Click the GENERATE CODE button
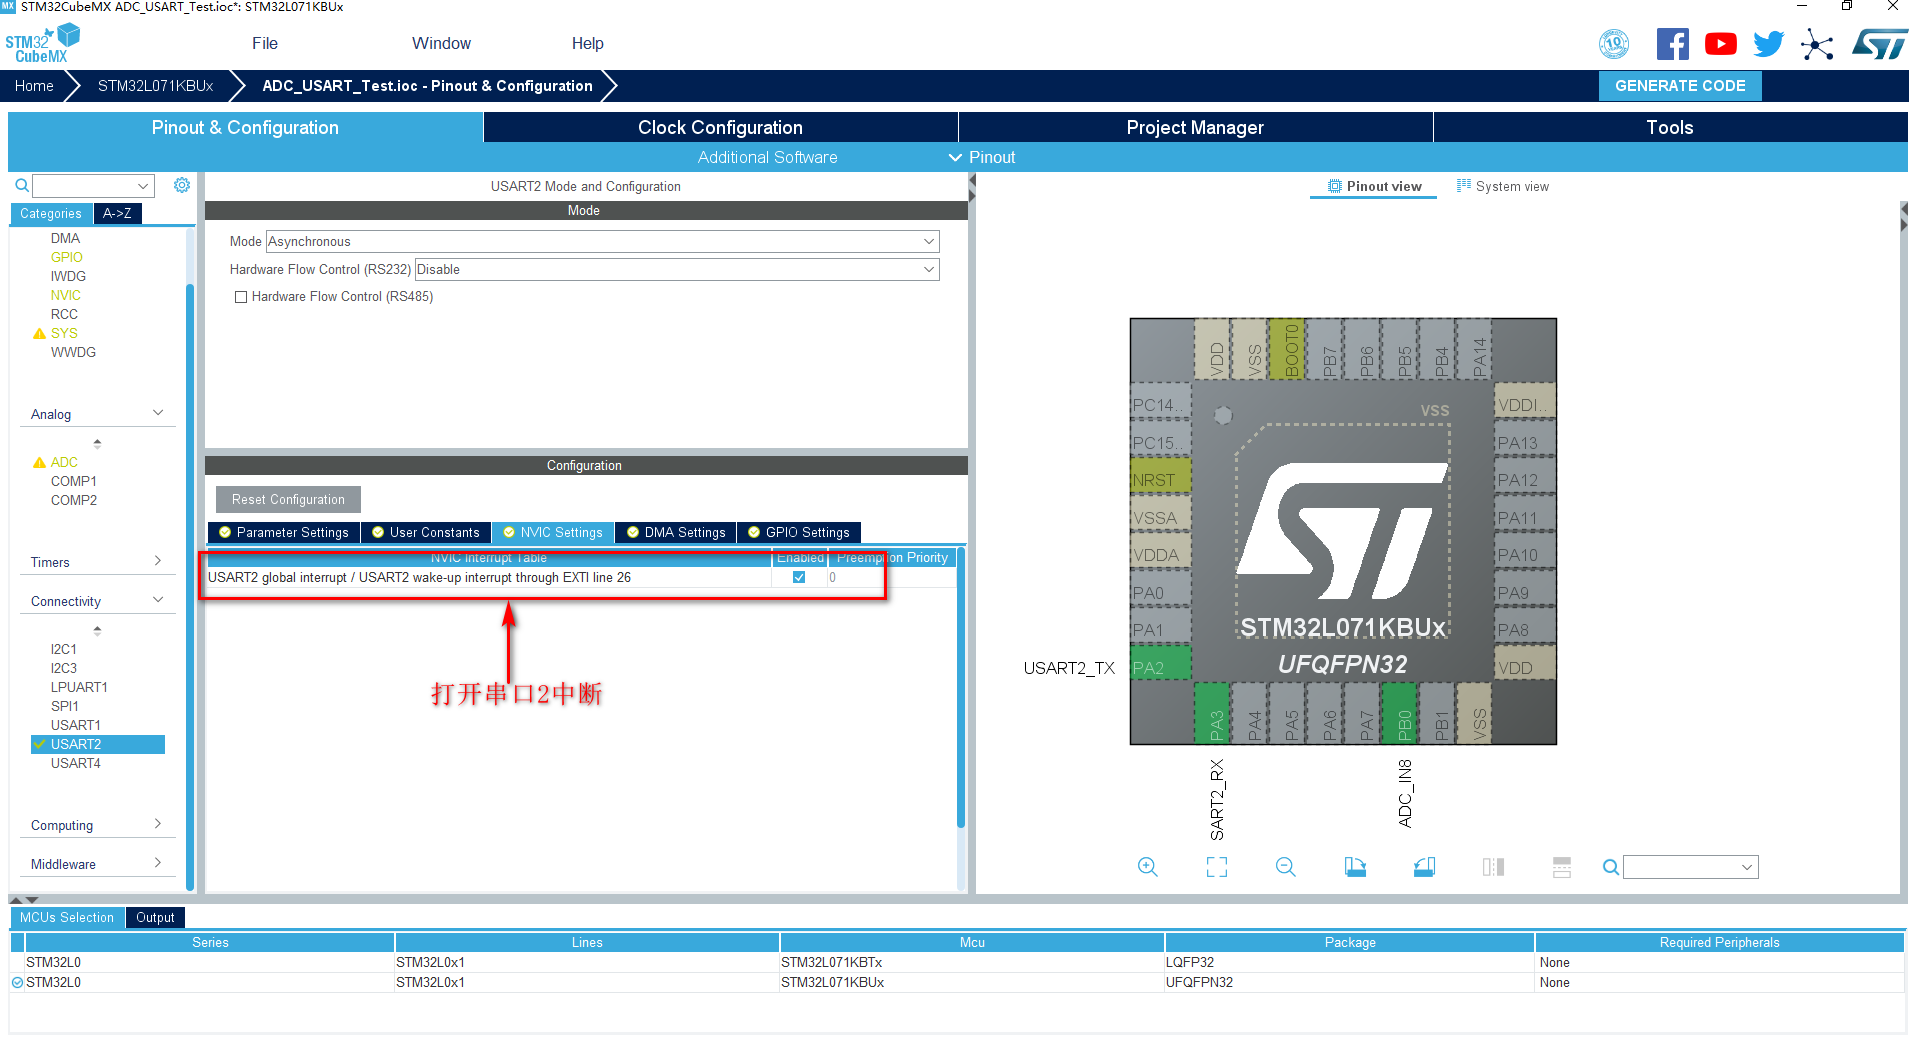 click(x=1680, y=86)
